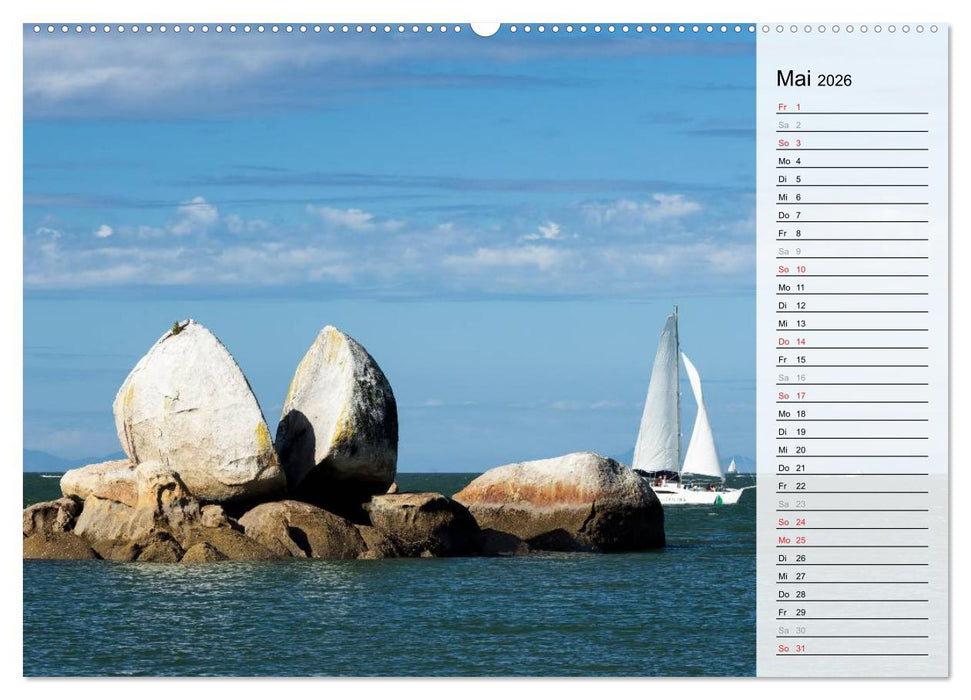Click the hanging hole punch at top center

coord(485,28)
